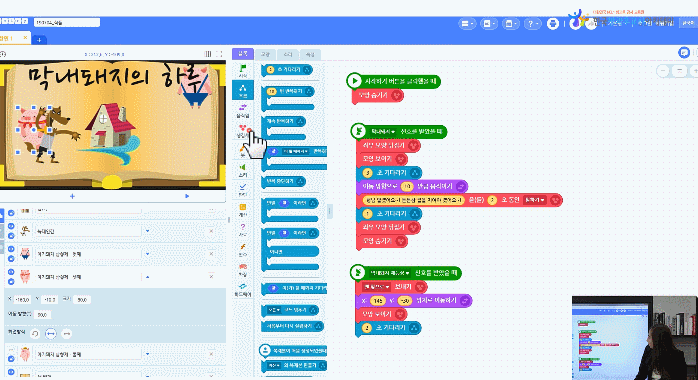Switch to the Block tab

tap(243, 54)
